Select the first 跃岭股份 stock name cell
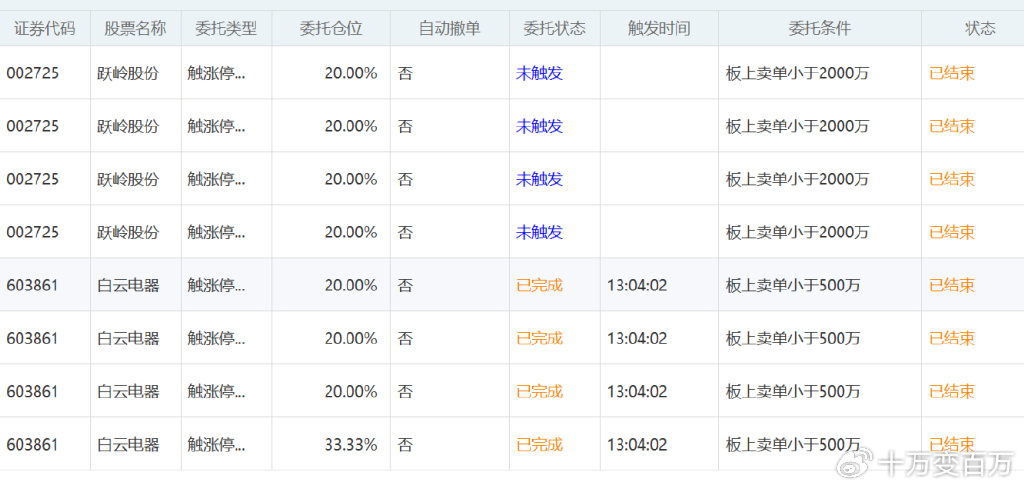 coord(128,73)
